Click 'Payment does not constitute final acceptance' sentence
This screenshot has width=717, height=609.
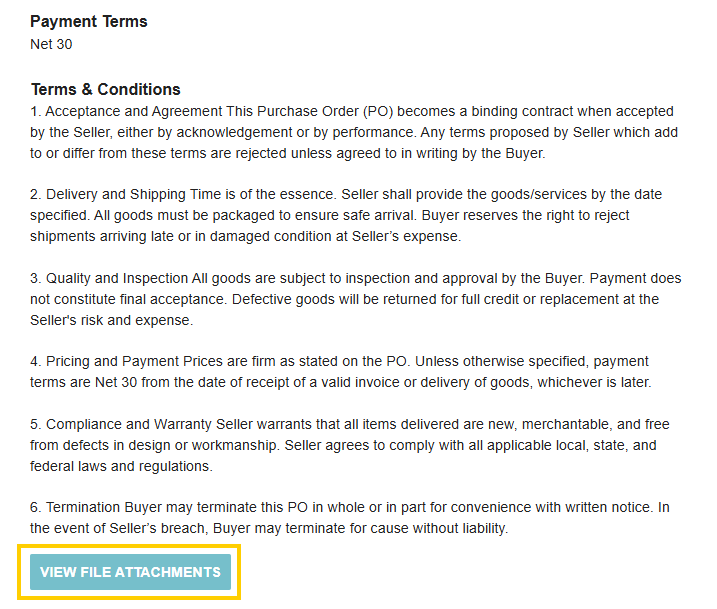[x=356, y=288]
